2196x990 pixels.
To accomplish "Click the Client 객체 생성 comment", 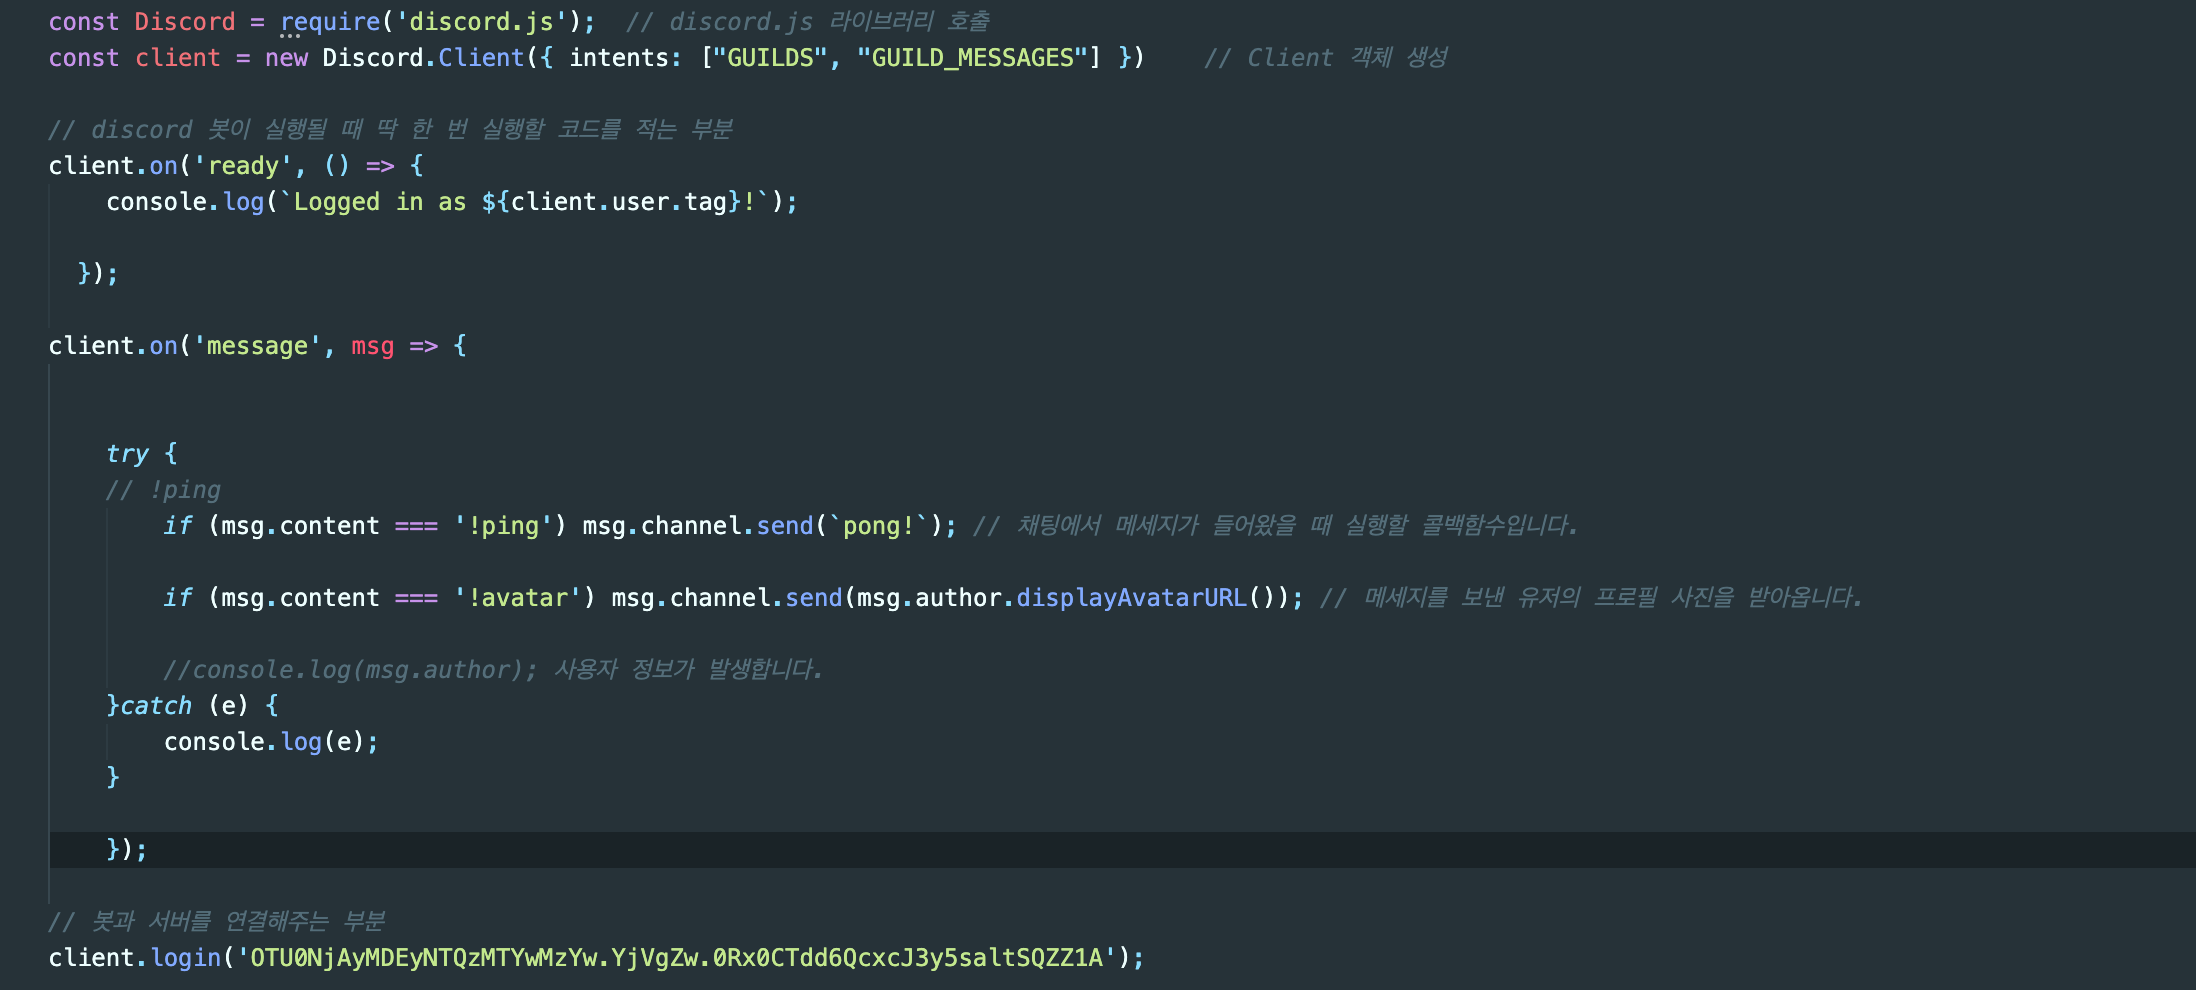I will [x=1326, y=58].
